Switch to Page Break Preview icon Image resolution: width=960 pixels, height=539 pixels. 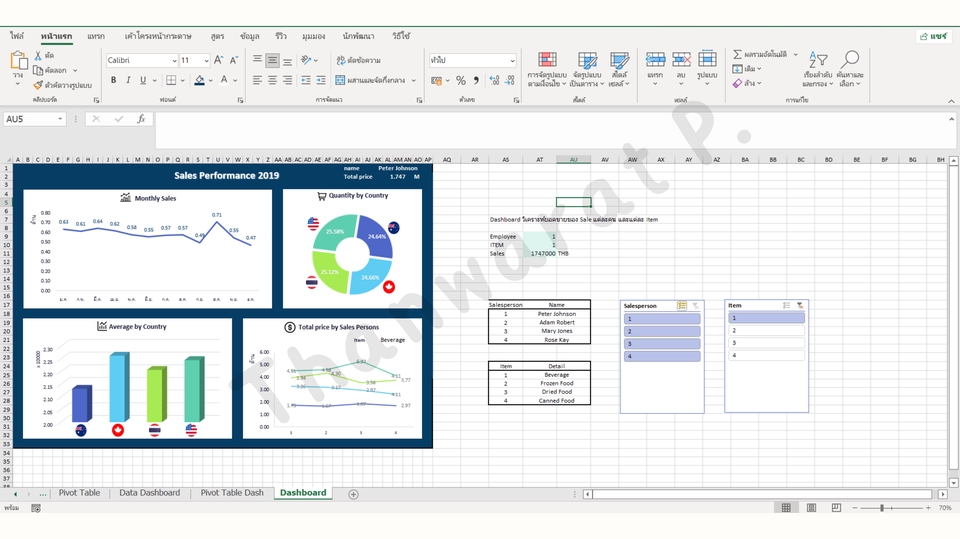pyautogui.click(x=836, y=508)
